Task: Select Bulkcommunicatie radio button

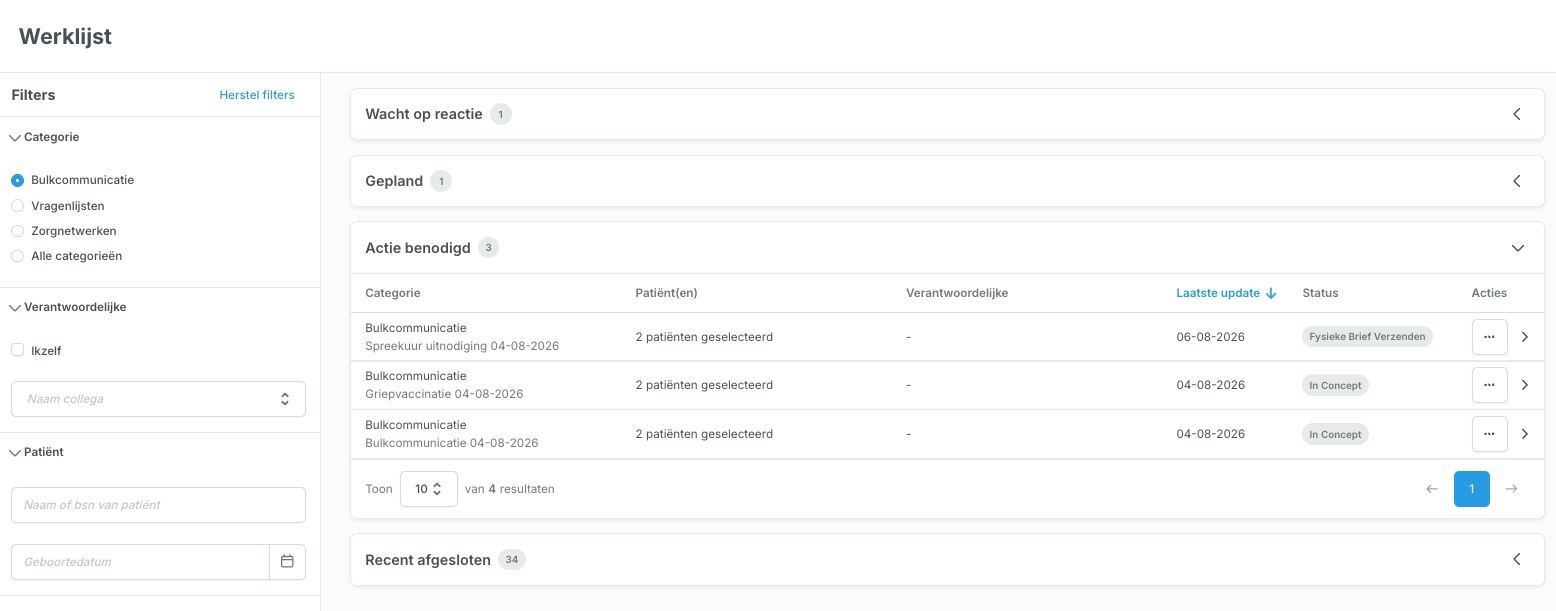Action: click(x=17, y=180)
